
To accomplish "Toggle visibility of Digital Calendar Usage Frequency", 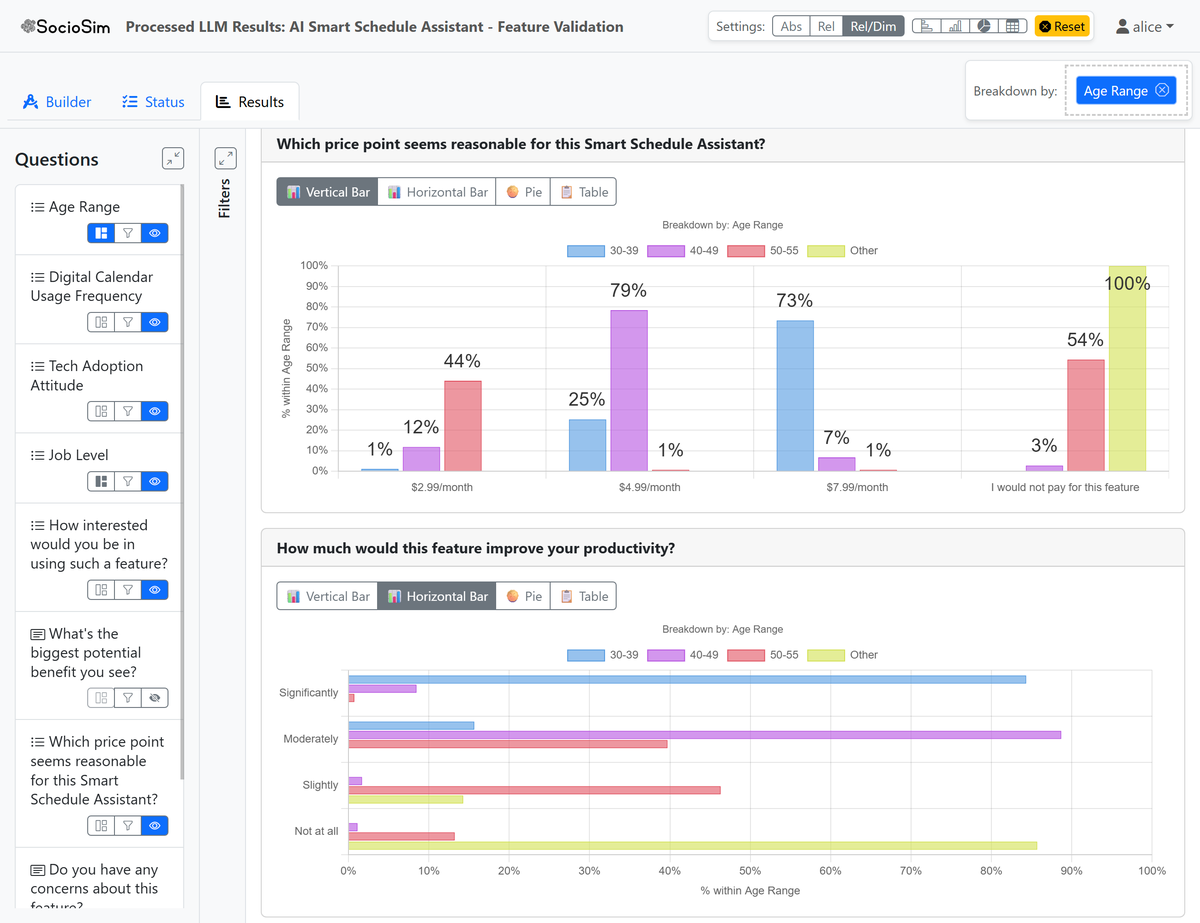I will (x=155, y=322).
